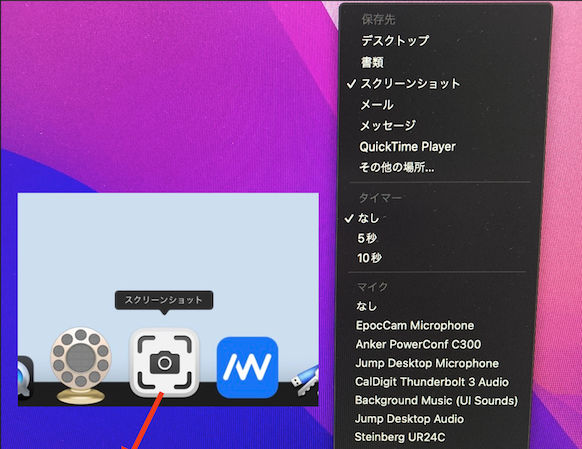Image resolution: width=582 pixels, height=449 pixels.
Task: Select Jump Desktop Audio input
Action: click(409, 419)
